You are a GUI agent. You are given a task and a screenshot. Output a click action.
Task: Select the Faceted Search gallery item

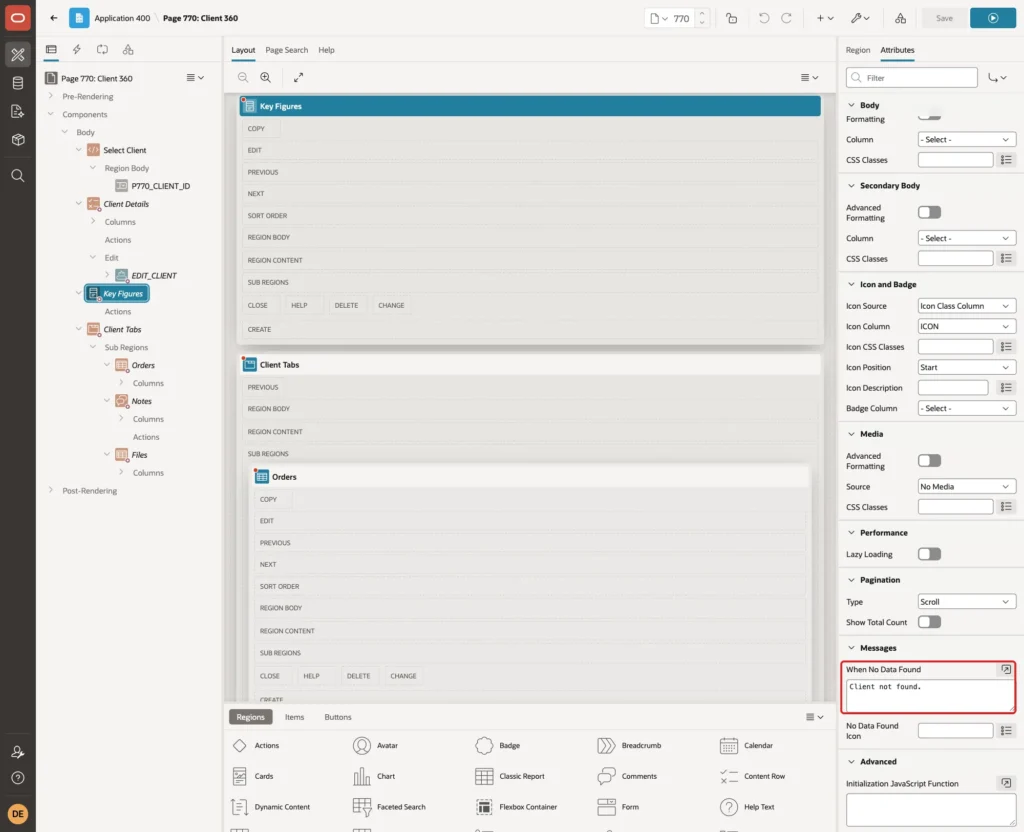[389, 807]
